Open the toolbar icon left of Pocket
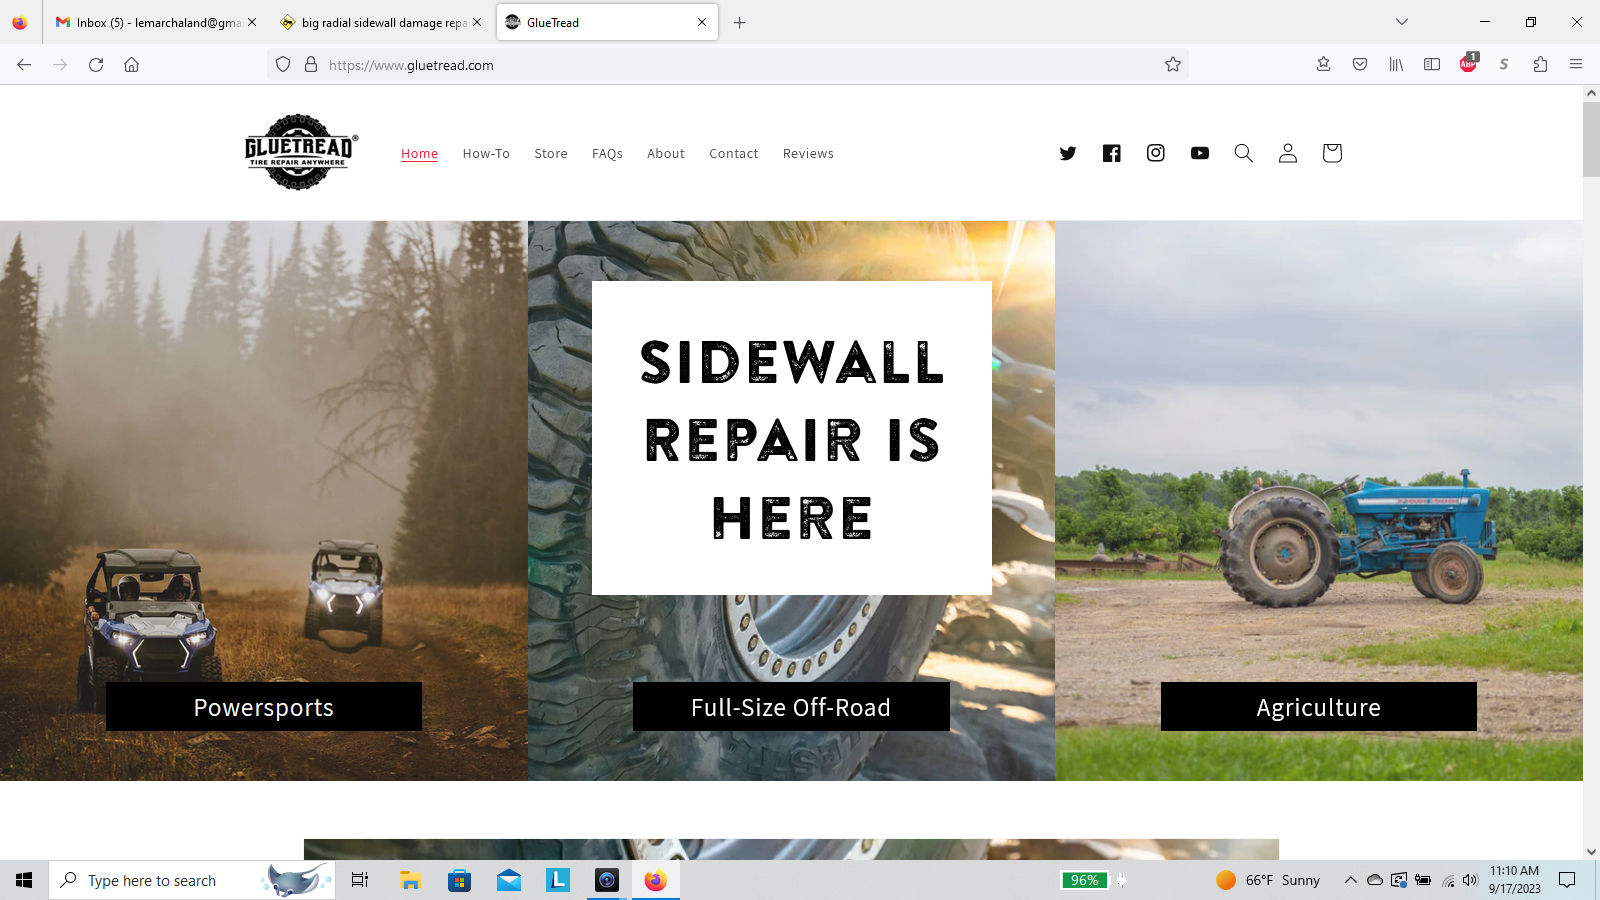Image resolution: width=1600 pixels, height=900 pixels. (1324, 65)
